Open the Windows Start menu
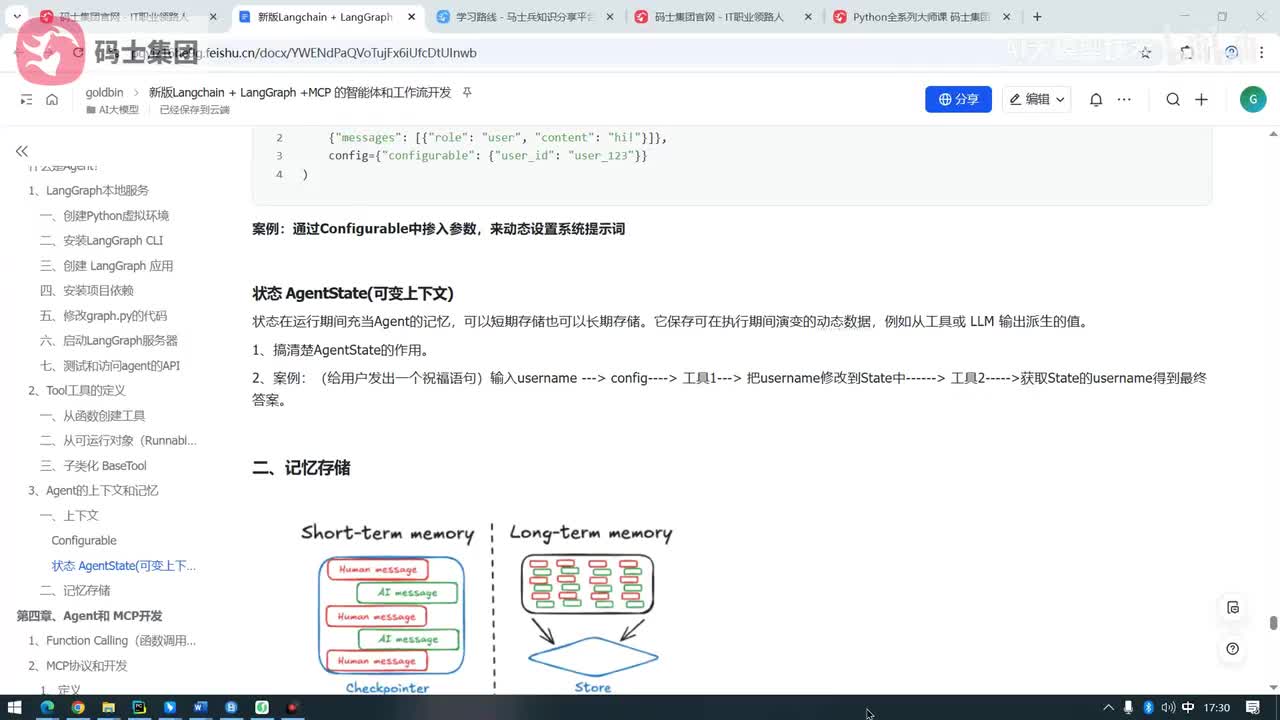This screenshot has height=720, width=1280. point(14,708)
